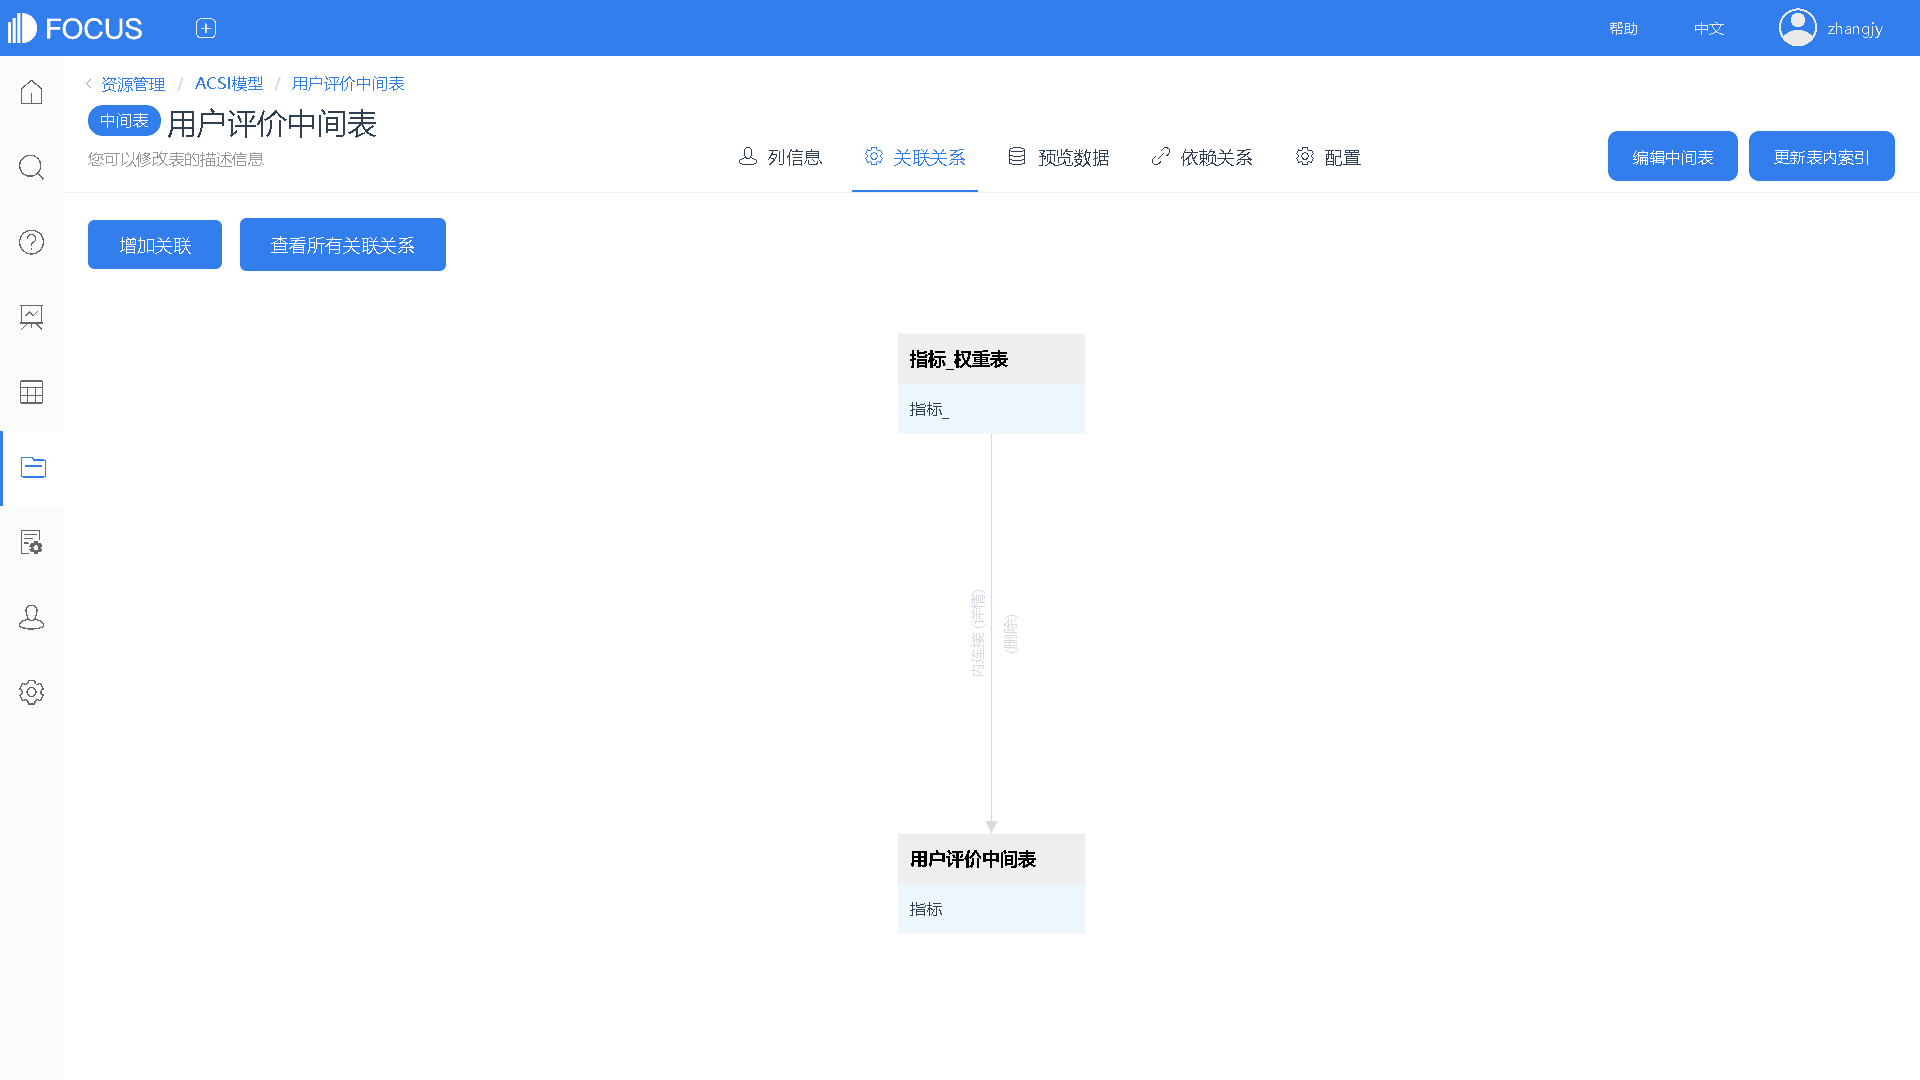Open the question mark help icon in sidebar
This screenshot has height=1080, width=1920.
31,242
